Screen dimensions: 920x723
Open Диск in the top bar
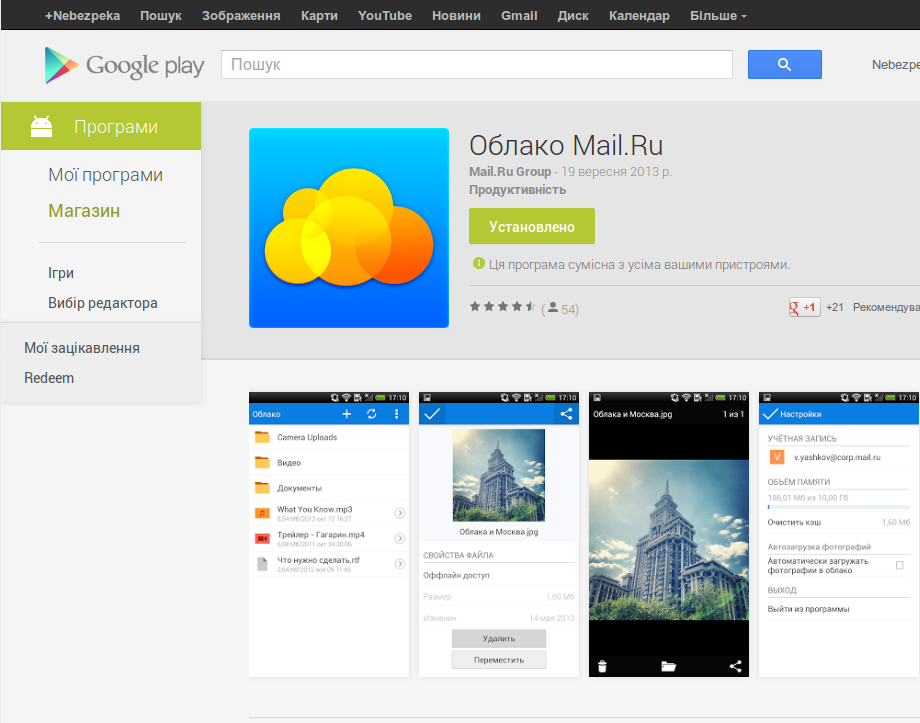(573, 16)
